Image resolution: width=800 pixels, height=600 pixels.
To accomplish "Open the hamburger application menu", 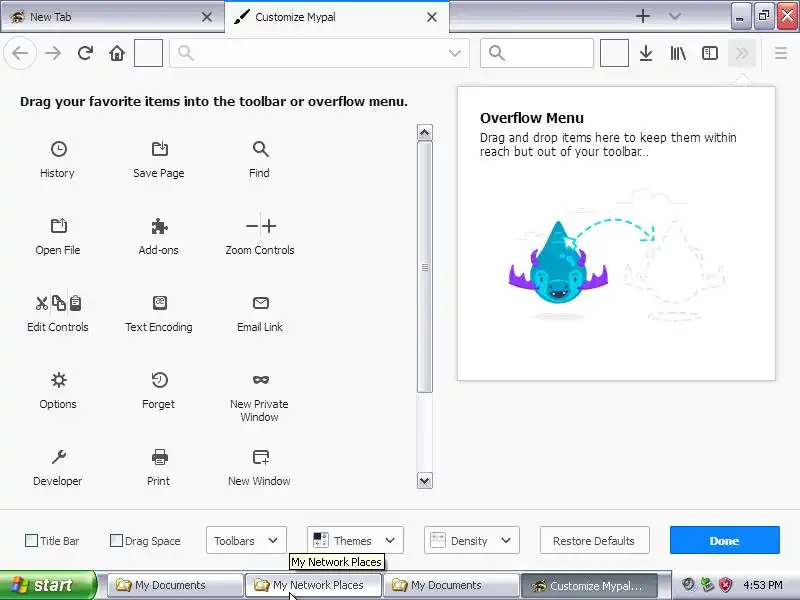I will pos(781,53).
